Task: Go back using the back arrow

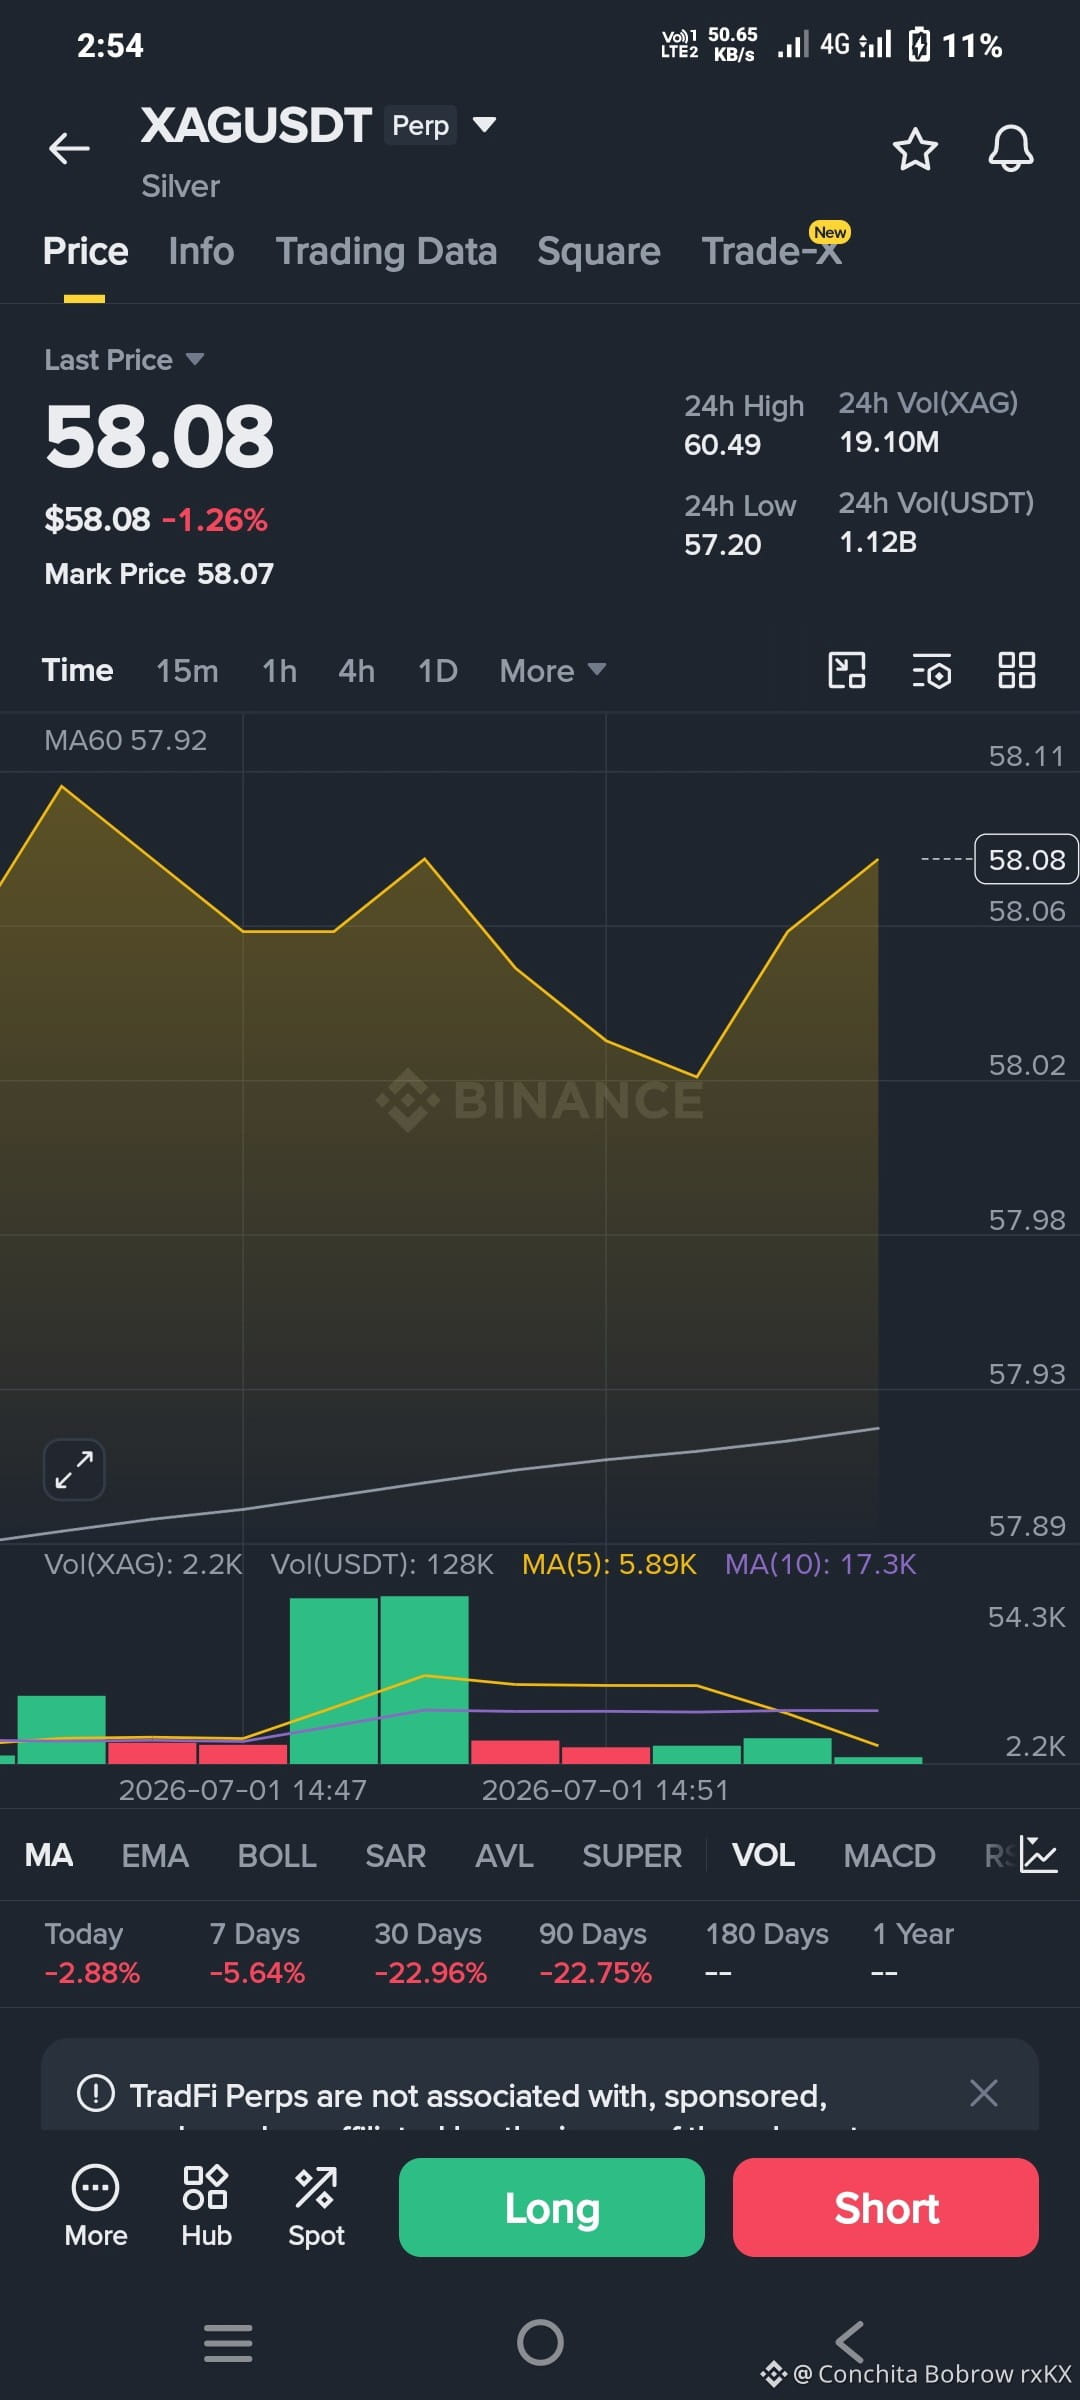Action: coord(69,148)
